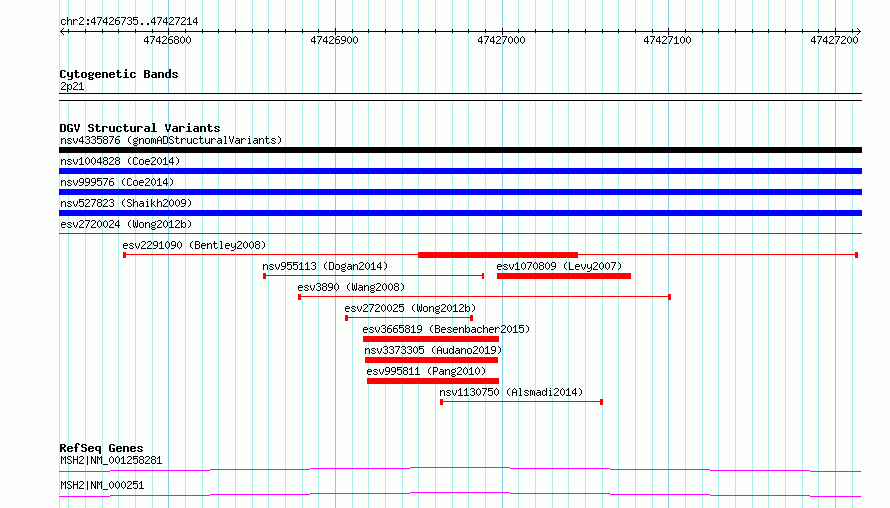The image size is (890, 508).
Task: Select the Cytogenetic Bands track title
Action: click(x=119, y=74)
